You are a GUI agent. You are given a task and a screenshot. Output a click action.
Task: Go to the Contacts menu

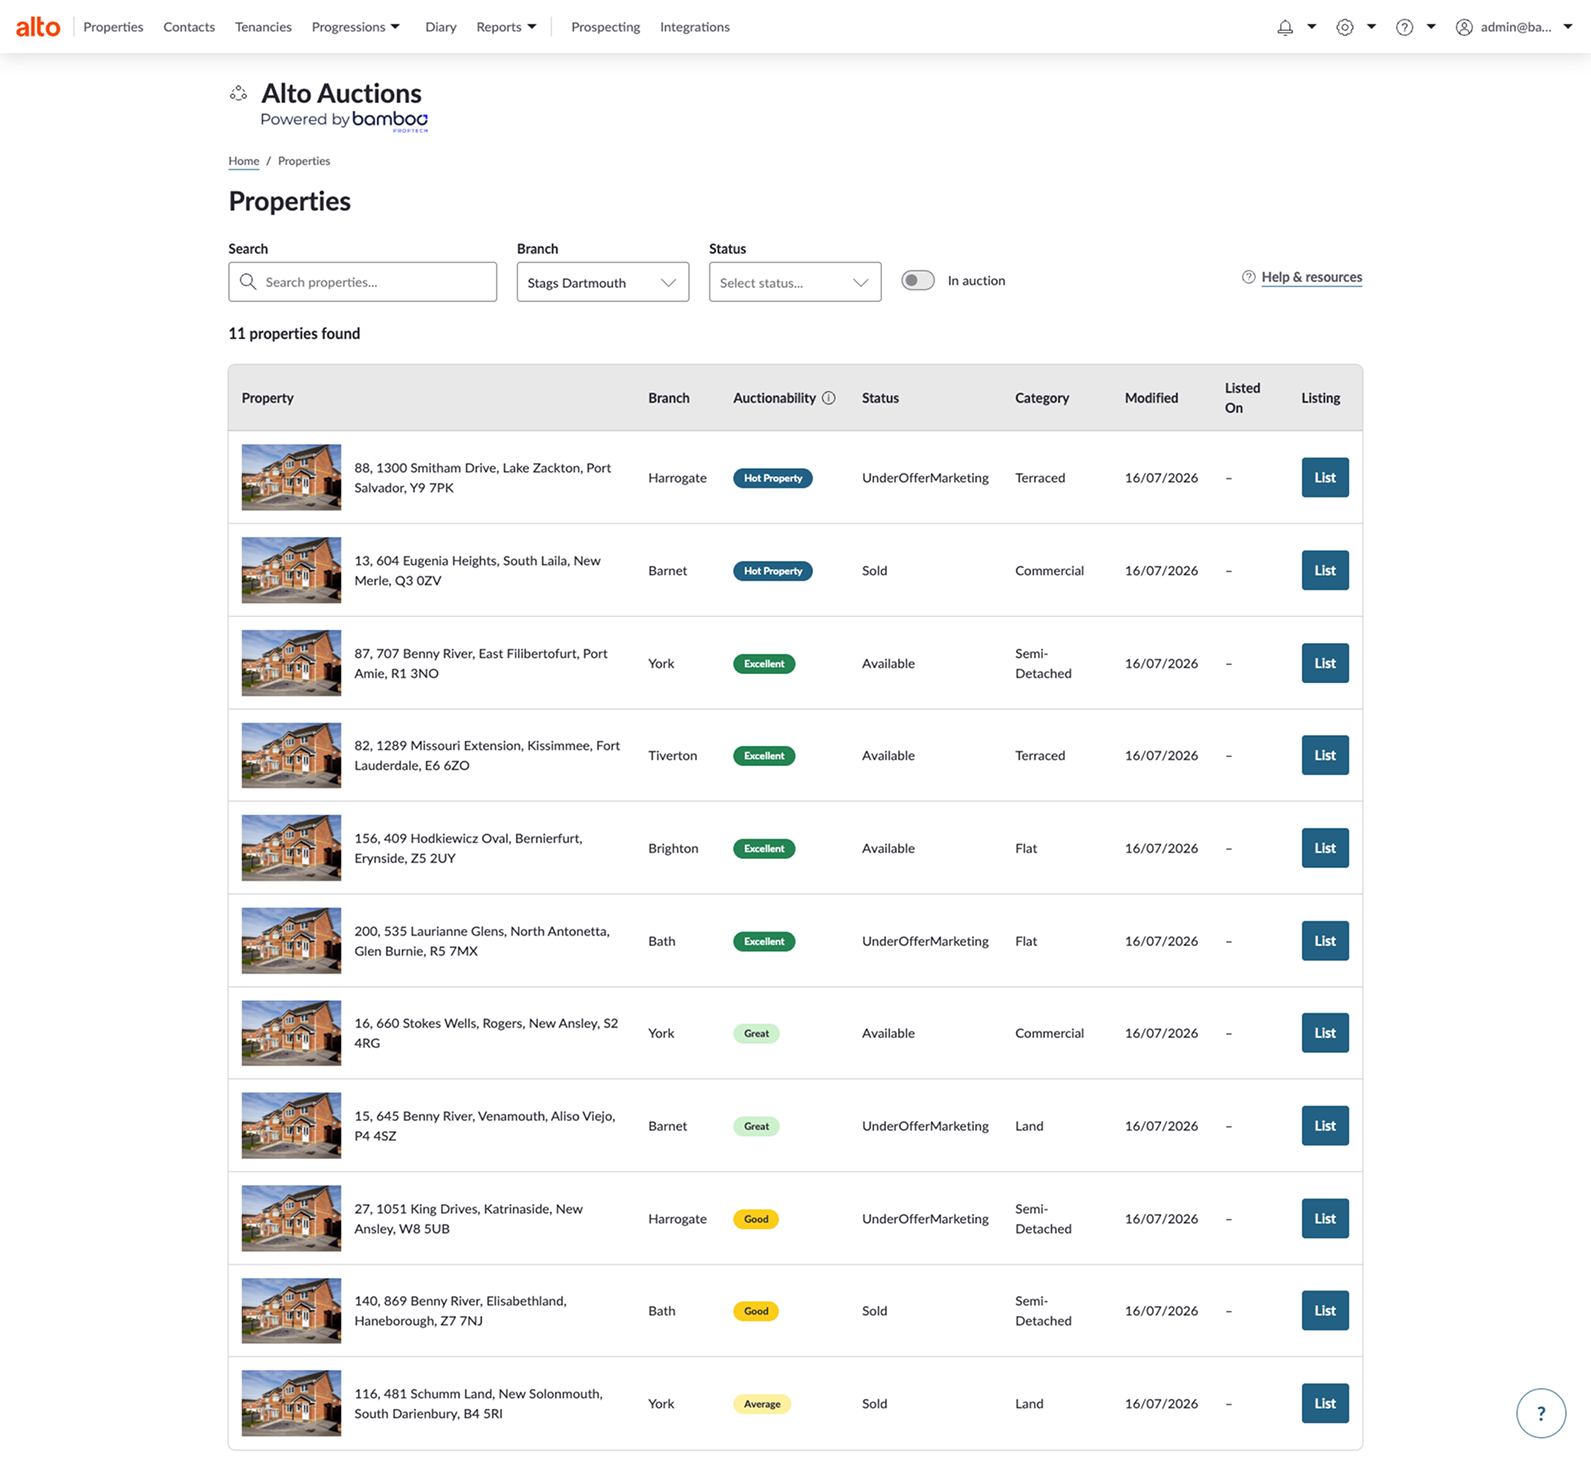[x=189, y=27]
